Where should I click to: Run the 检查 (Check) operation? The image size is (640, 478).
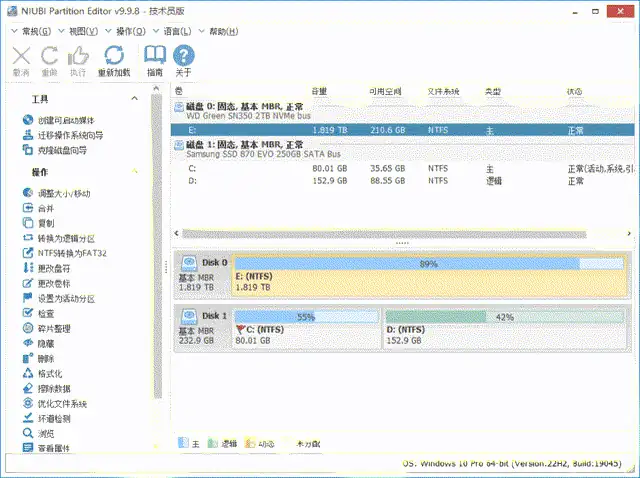(38, 313)
